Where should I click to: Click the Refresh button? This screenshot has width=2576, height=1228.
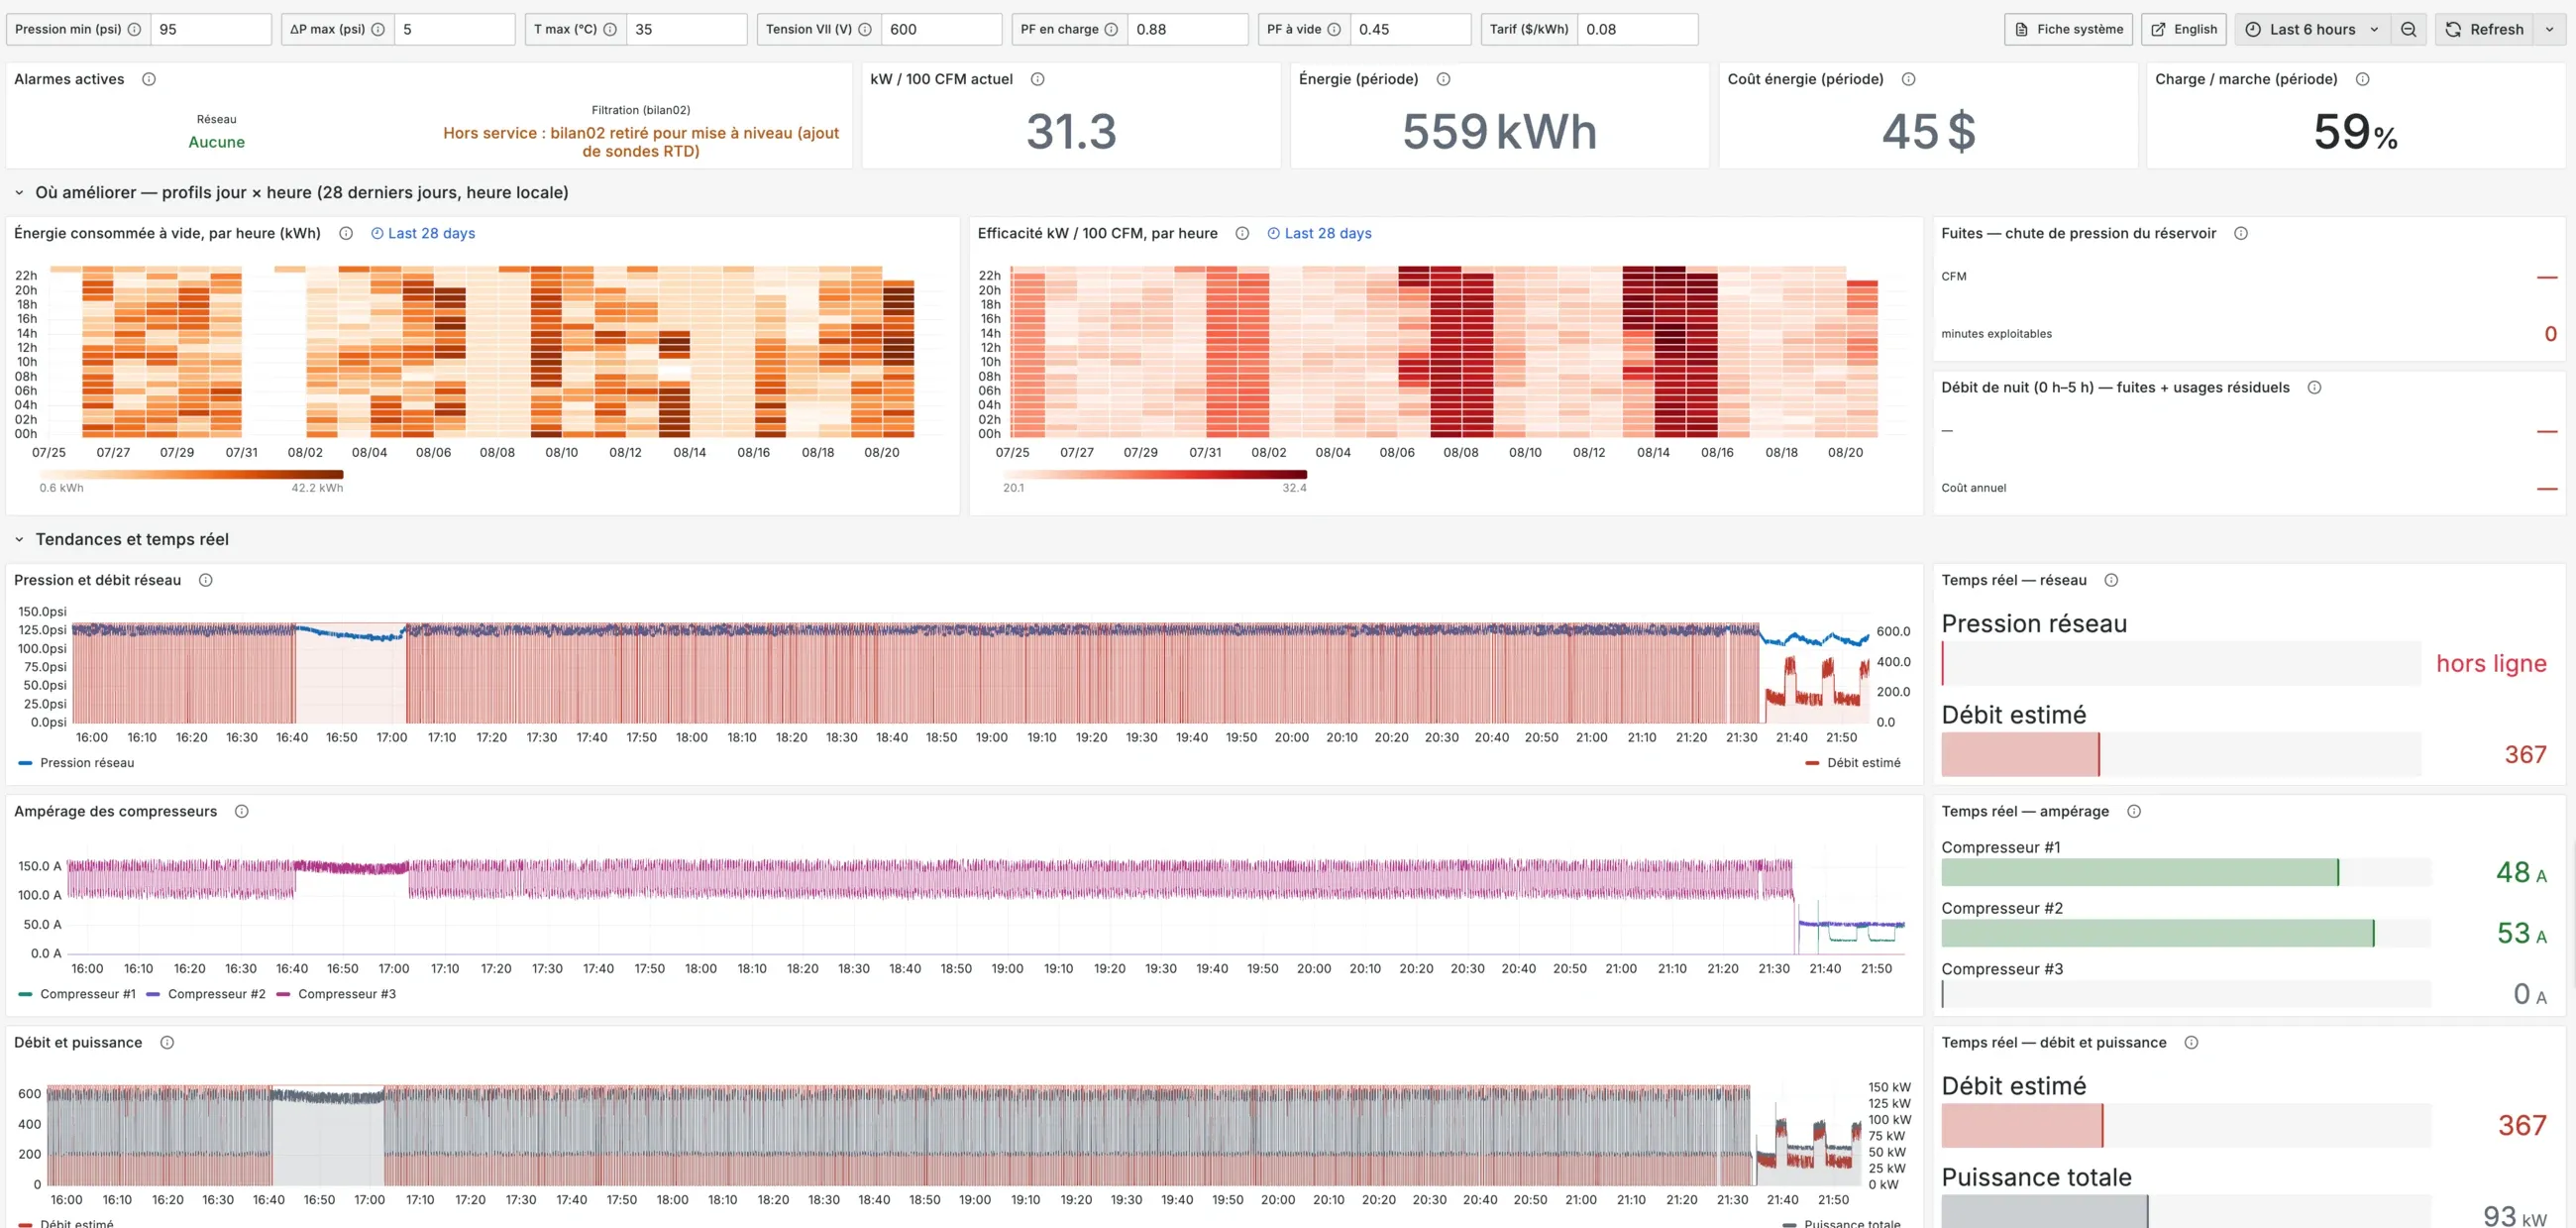click(2484, 29)
